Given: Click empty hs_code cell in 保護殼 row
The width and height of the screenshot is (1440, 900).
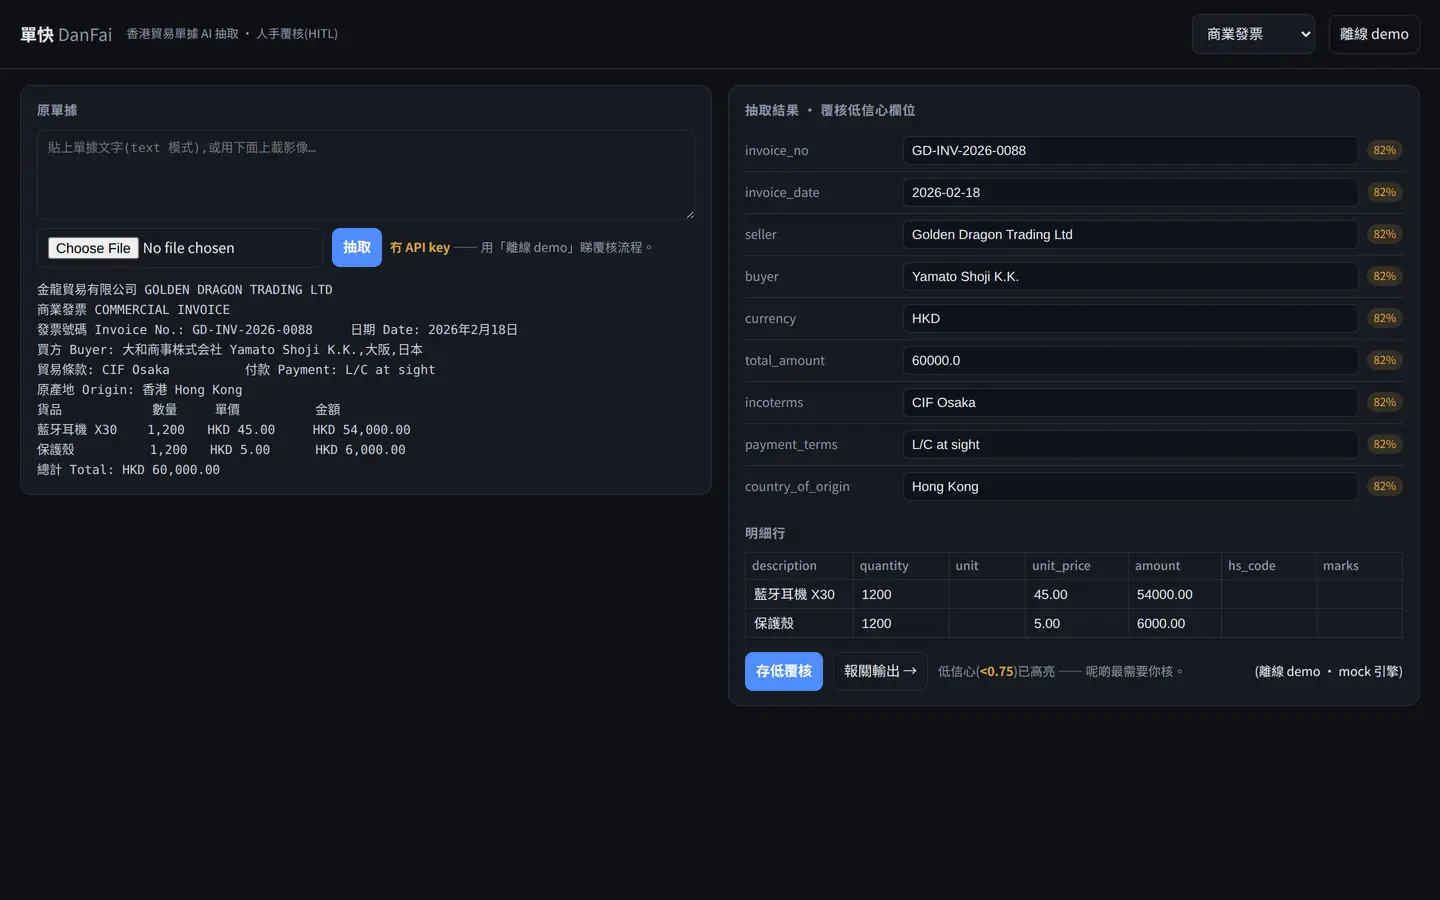Looking at the screenshot, I should point(1269,623).
